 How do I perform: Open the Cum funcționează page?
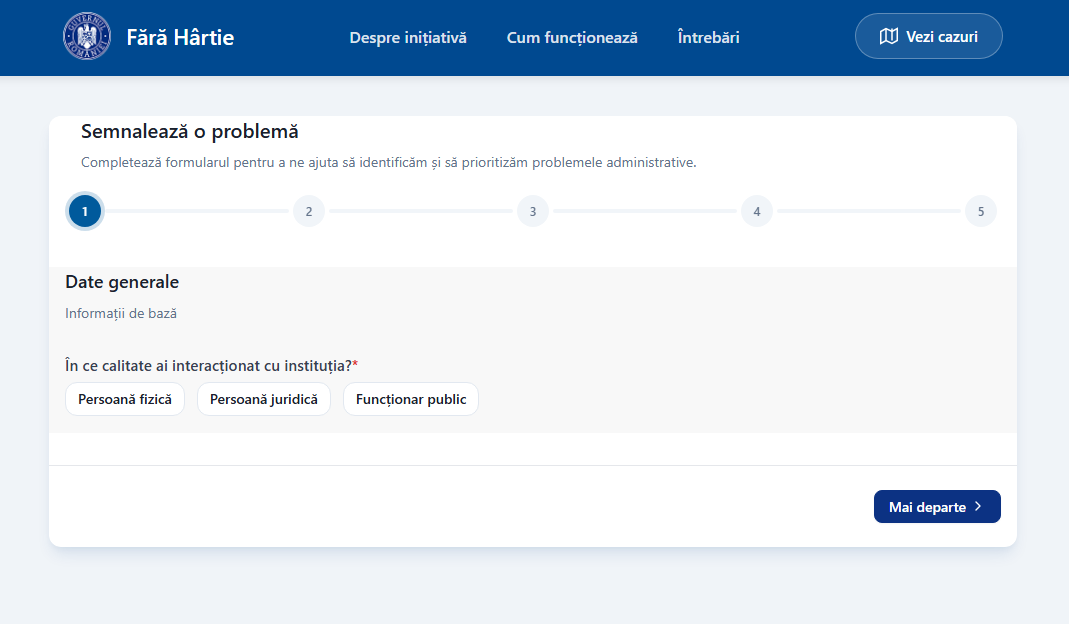pos(572,37)
